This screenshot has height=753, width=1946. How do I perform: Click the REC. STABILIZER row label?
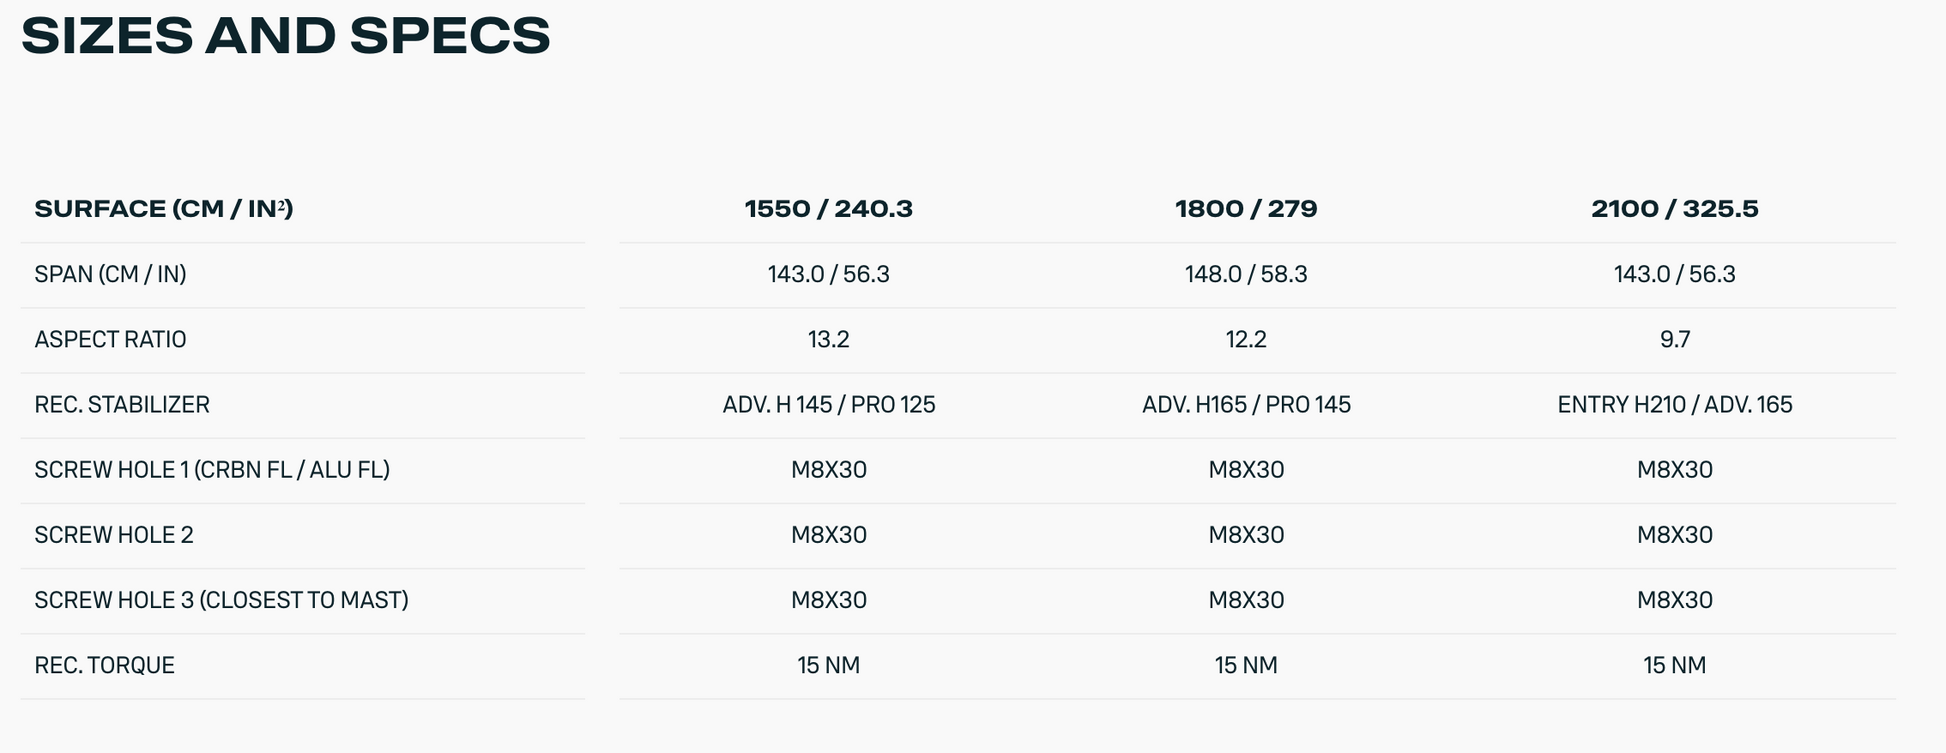(x=122, y=405)
